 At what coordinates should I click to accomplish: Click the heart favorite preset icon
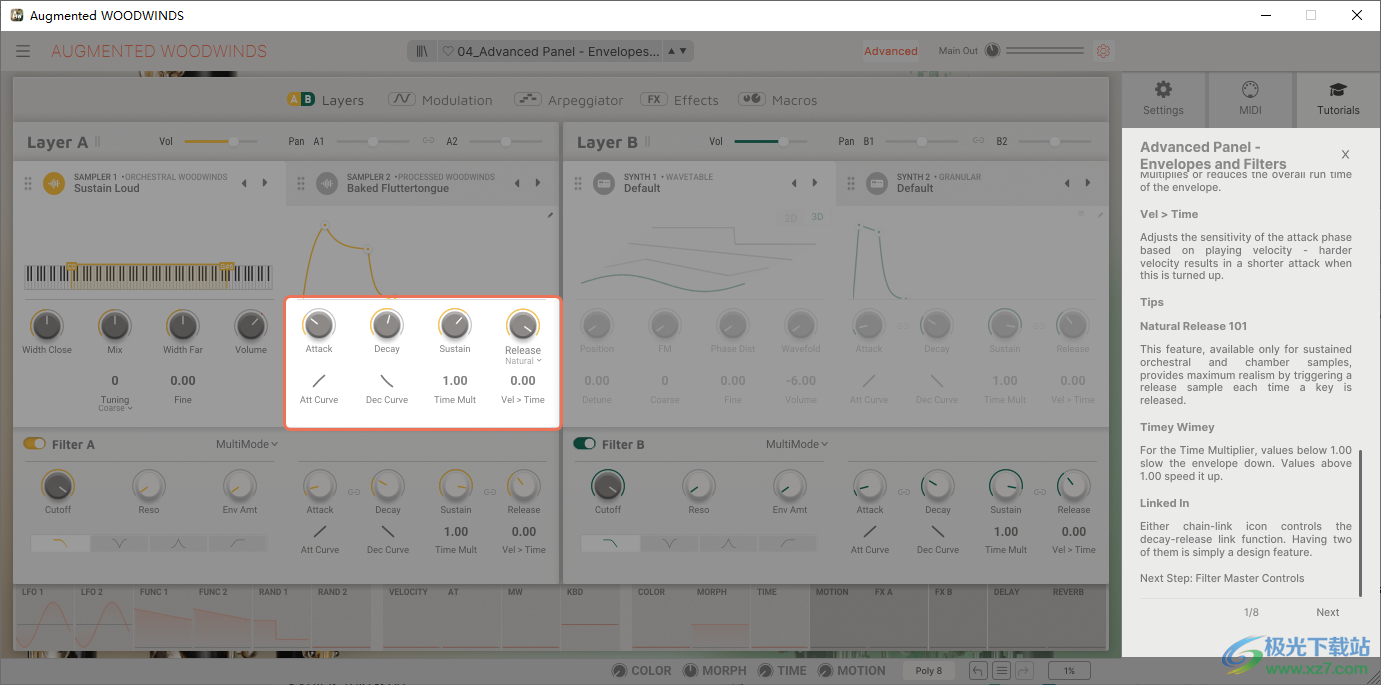tap(448, 51)
